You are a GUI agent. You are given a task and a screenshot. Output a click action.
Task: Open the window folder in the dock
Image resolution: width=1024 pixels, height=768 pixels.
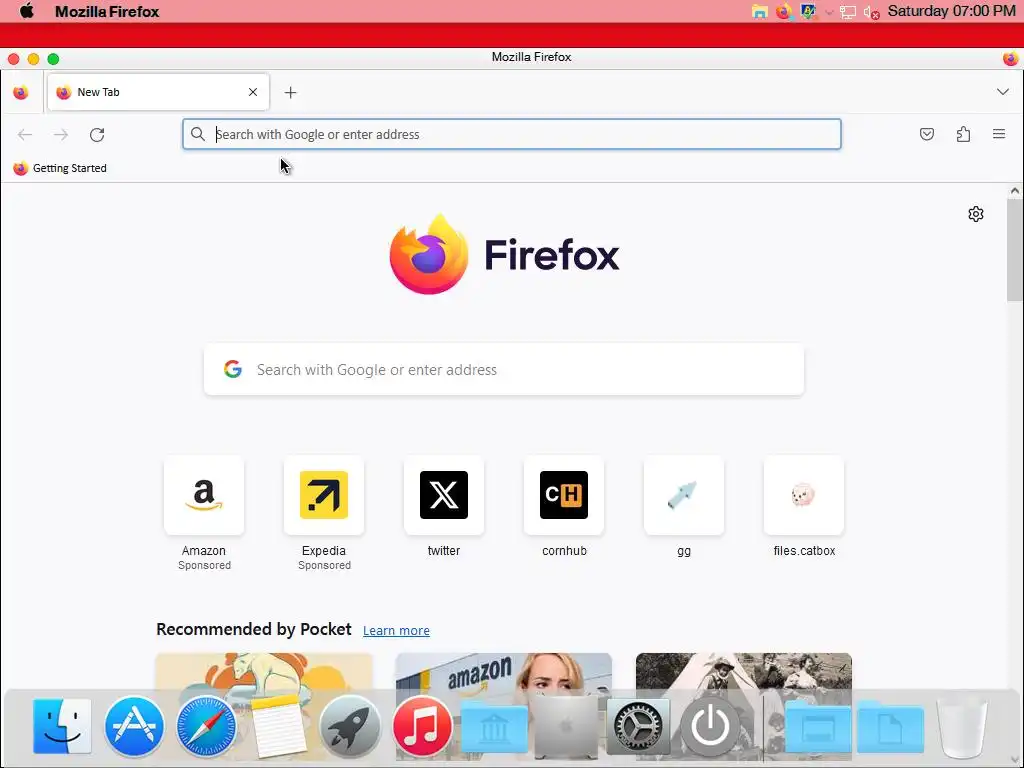818,727
